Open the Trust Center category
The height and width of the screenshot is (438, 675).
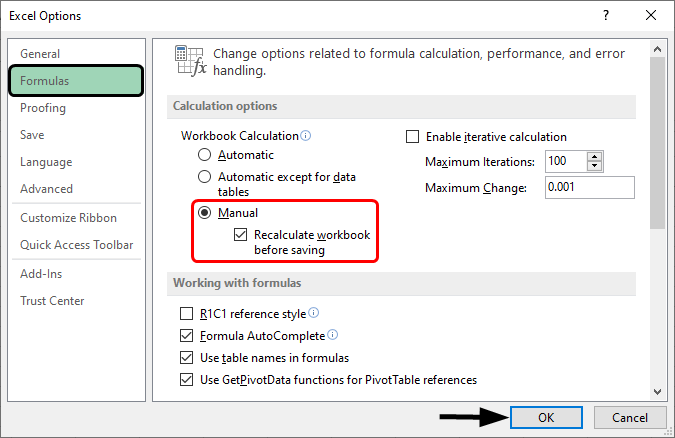coord(52,301)
